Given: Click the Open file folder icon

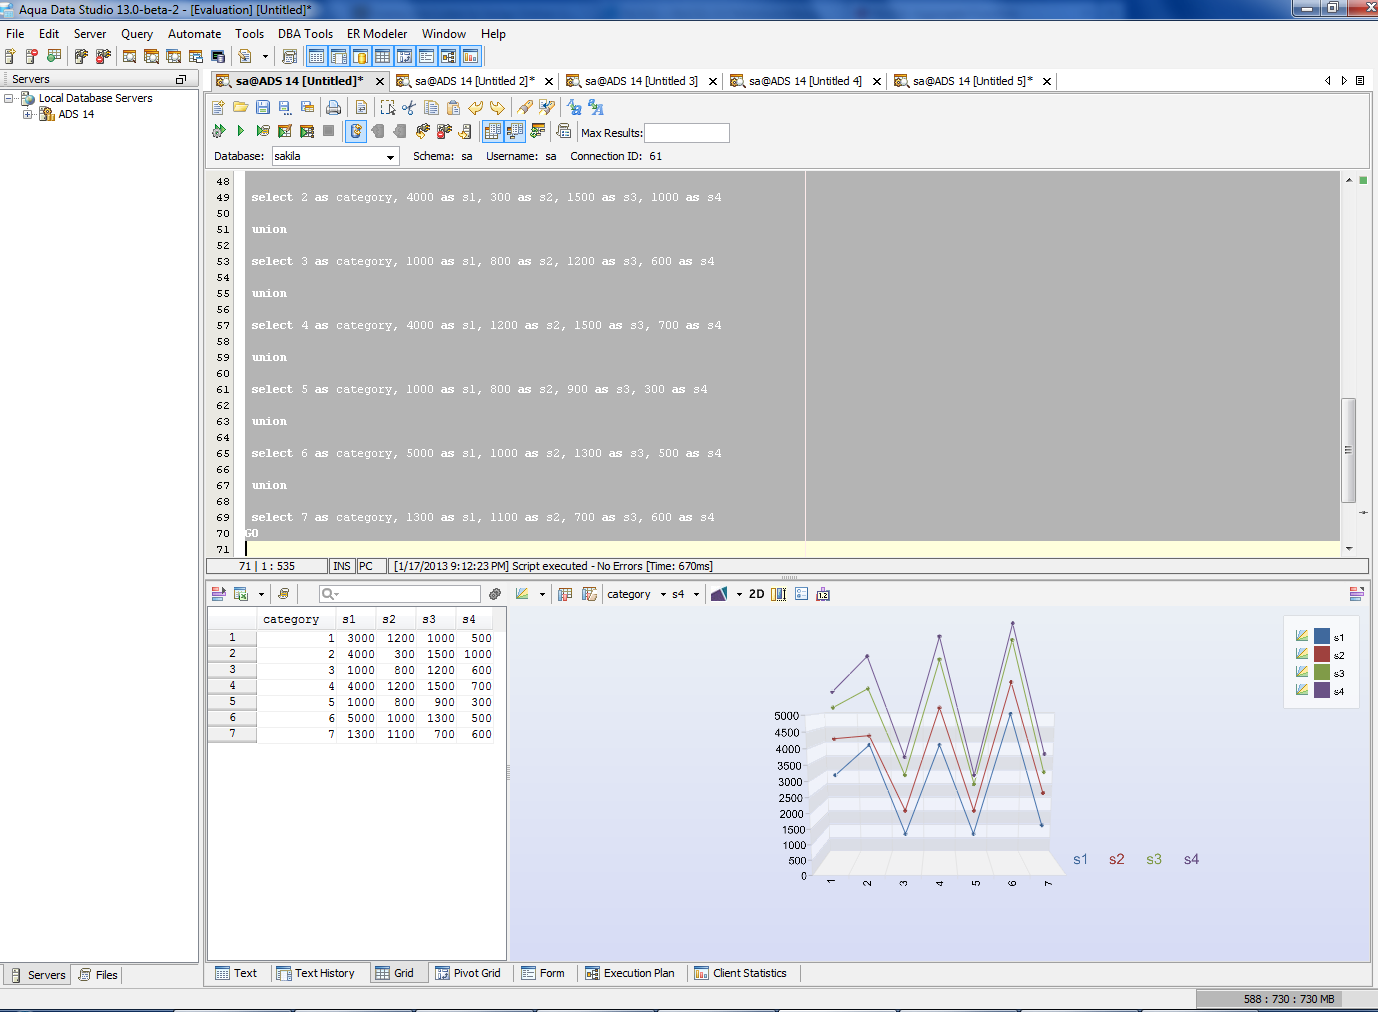Looking at the screenshot, I should click(x=240, y=107).
